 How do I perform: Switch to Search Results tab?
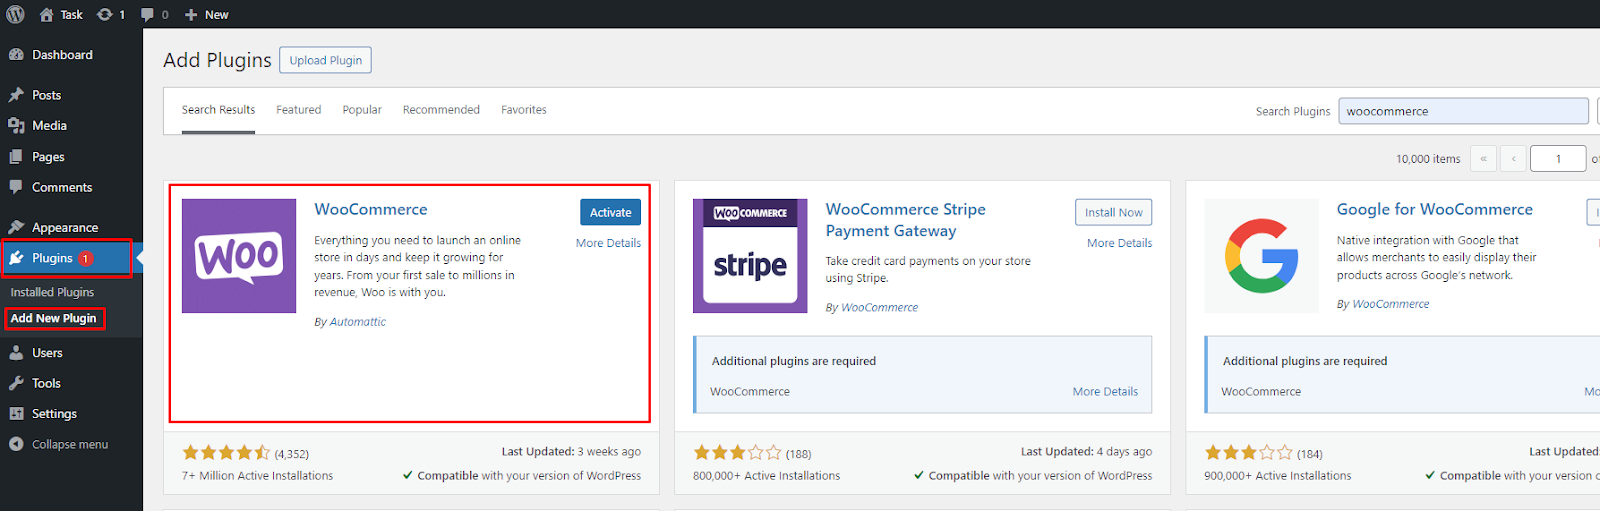[x=218, y=110]
